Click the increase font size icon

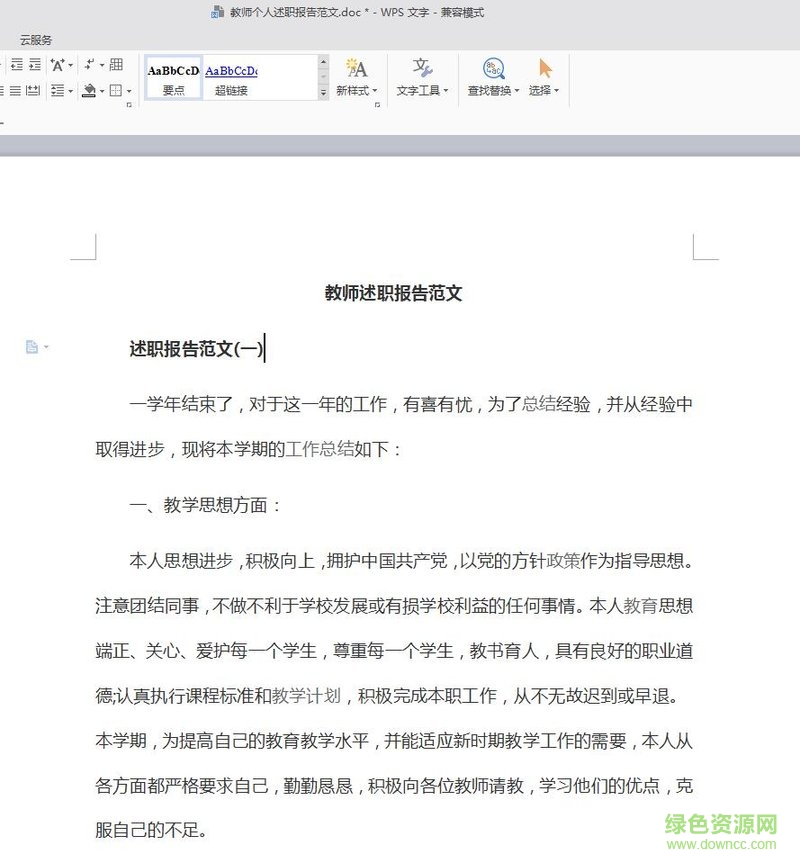(59, 66)
